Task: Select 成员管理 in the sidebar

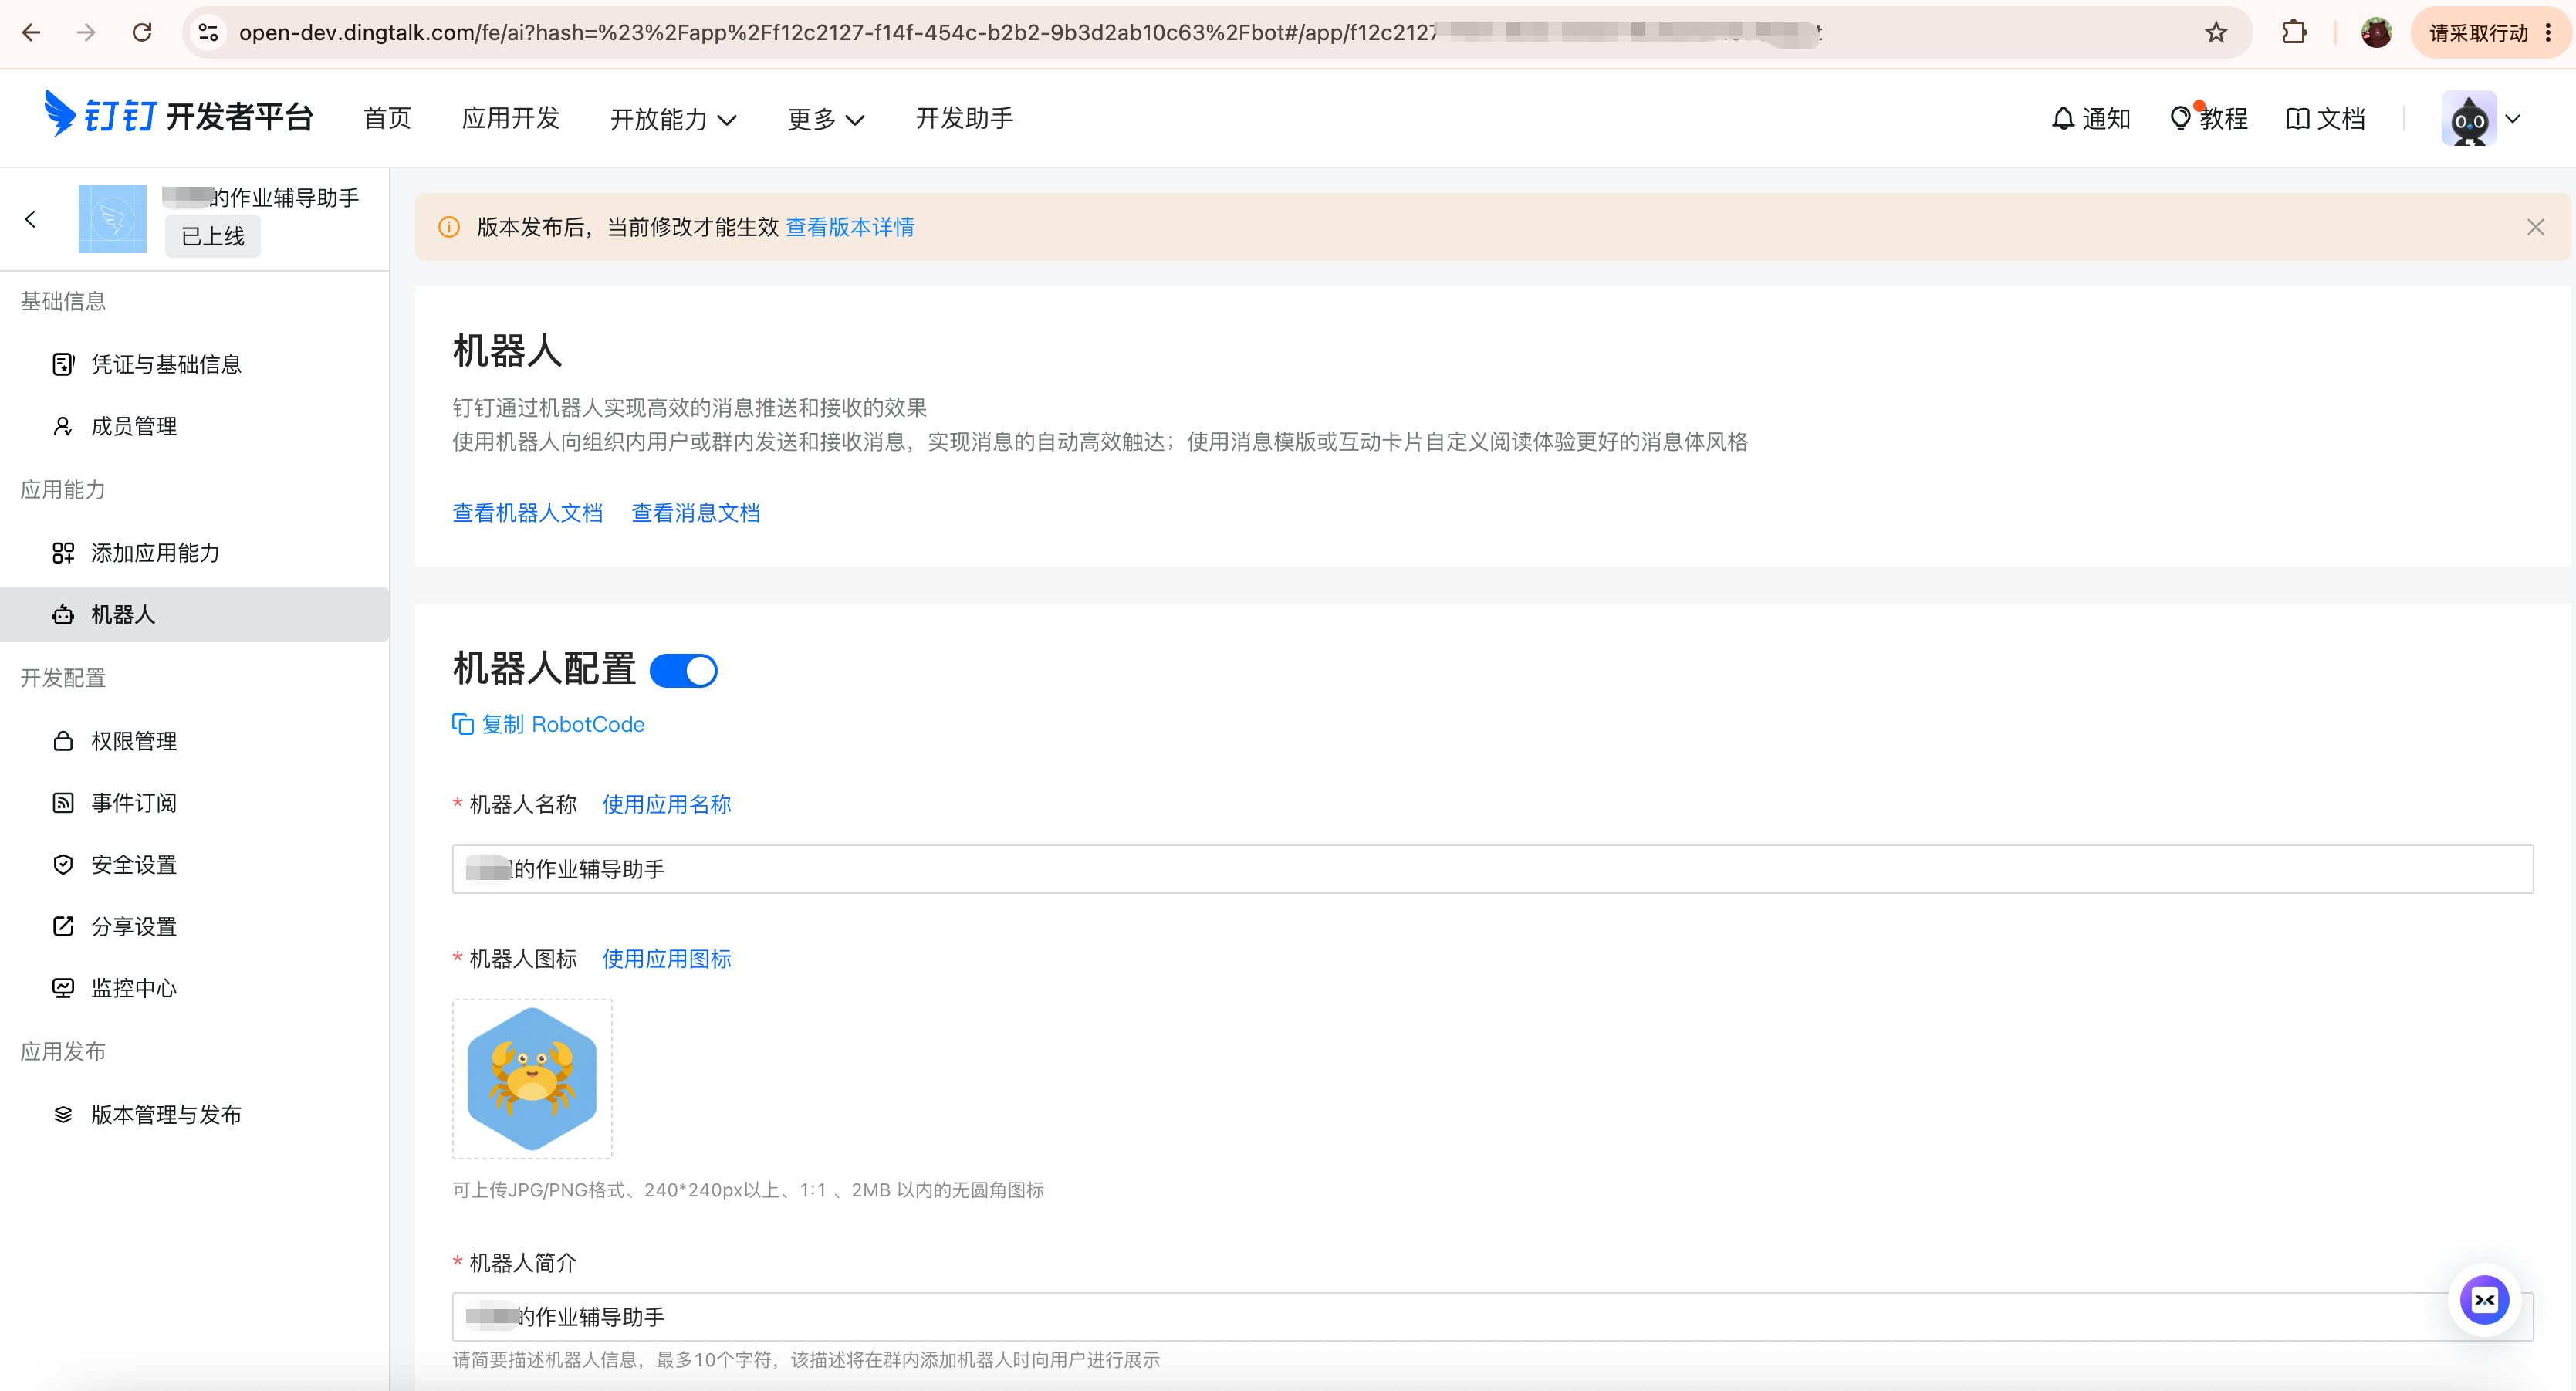Action: click(x=195, y=426)
